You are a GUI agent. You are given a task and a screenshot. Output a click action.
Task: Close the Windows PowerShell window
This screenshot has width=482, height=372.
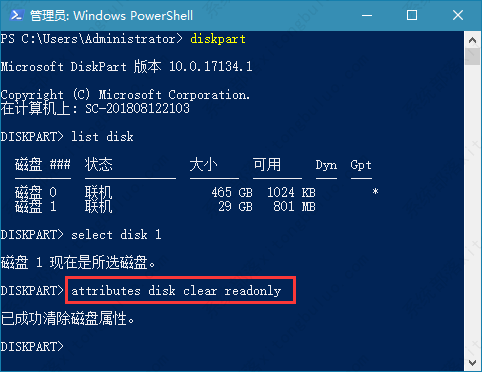pos(458,15)
